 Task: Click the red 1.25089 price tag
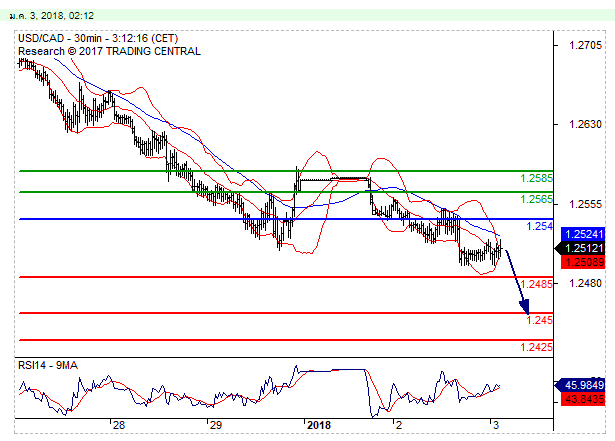583,262
